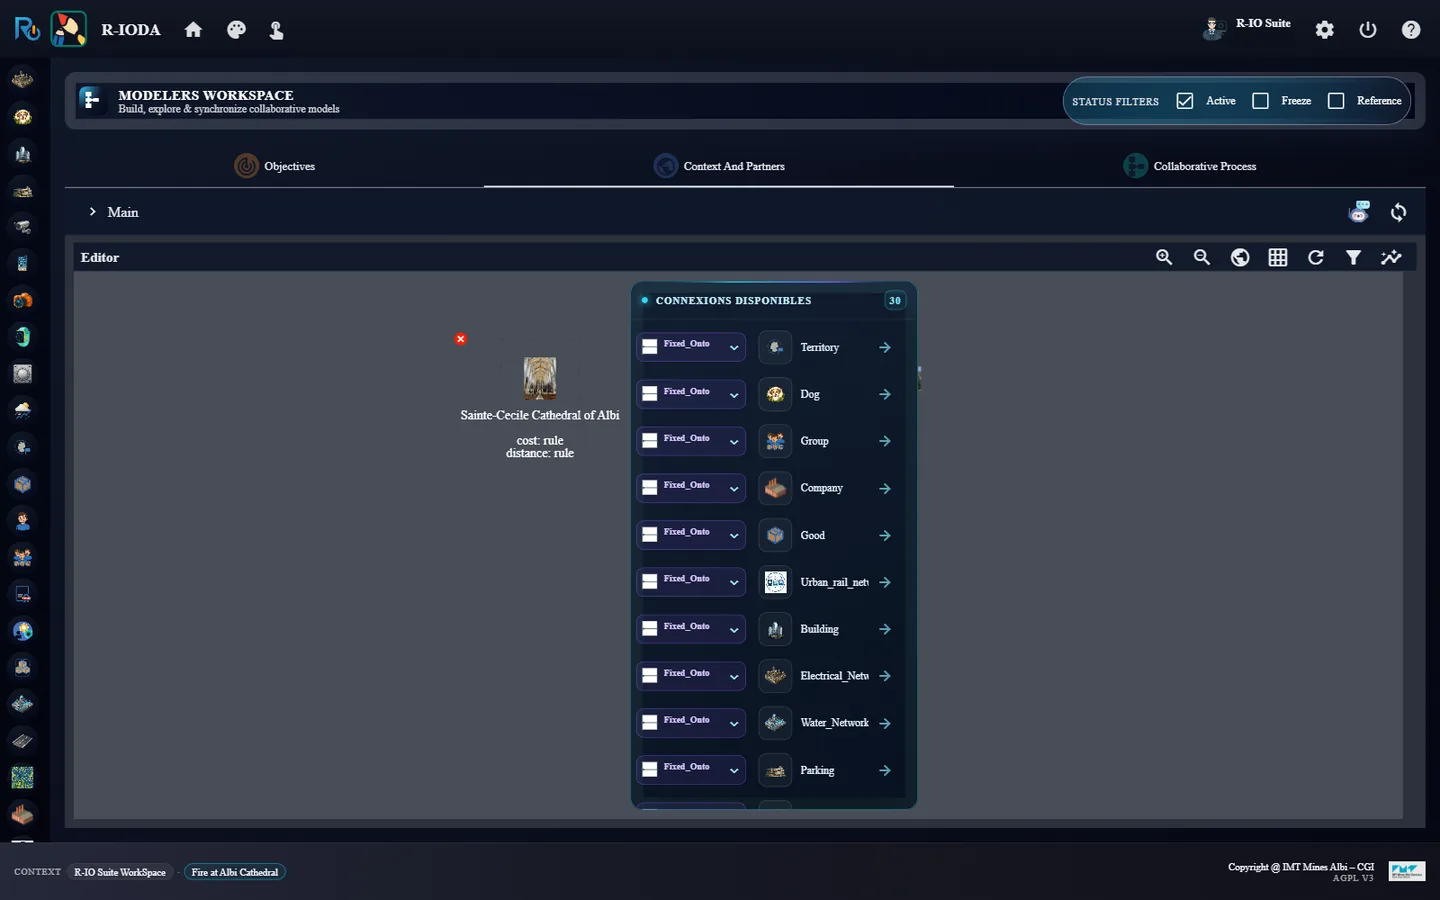Image resolution: width=1440 pixels, height=900 pixels.
Task: Click the robot assistant icon beside Main
Action: pos(1359,211)
